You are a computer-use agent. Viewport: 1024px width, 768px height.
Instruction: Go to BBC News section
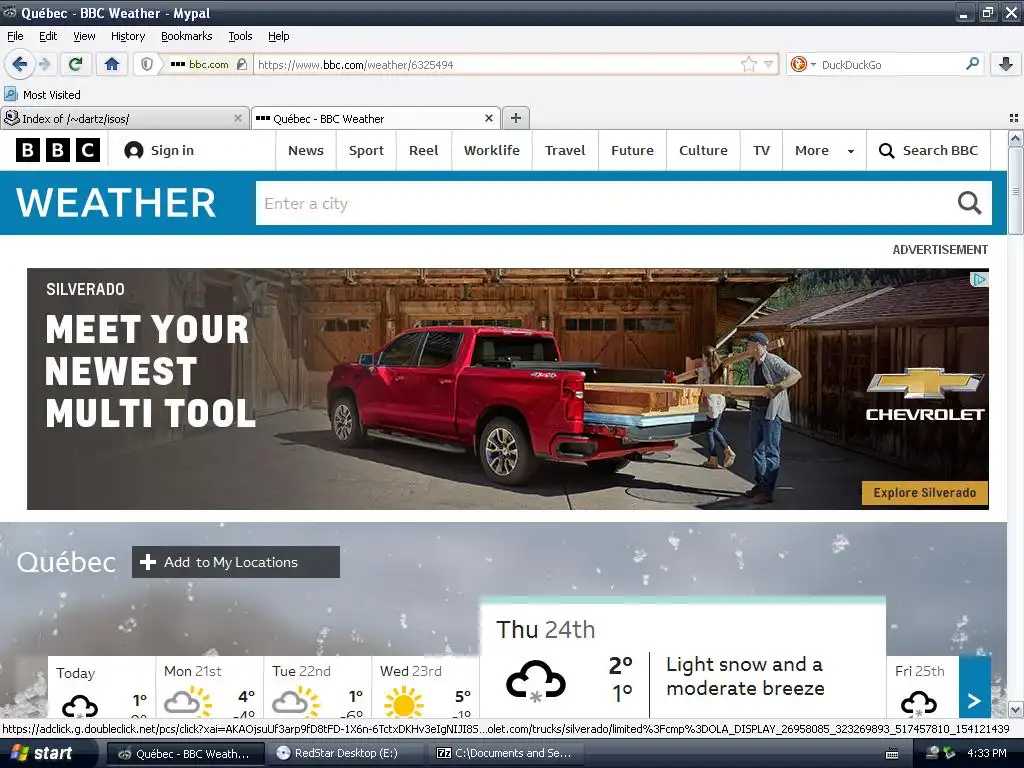click(x=306, y=150)
